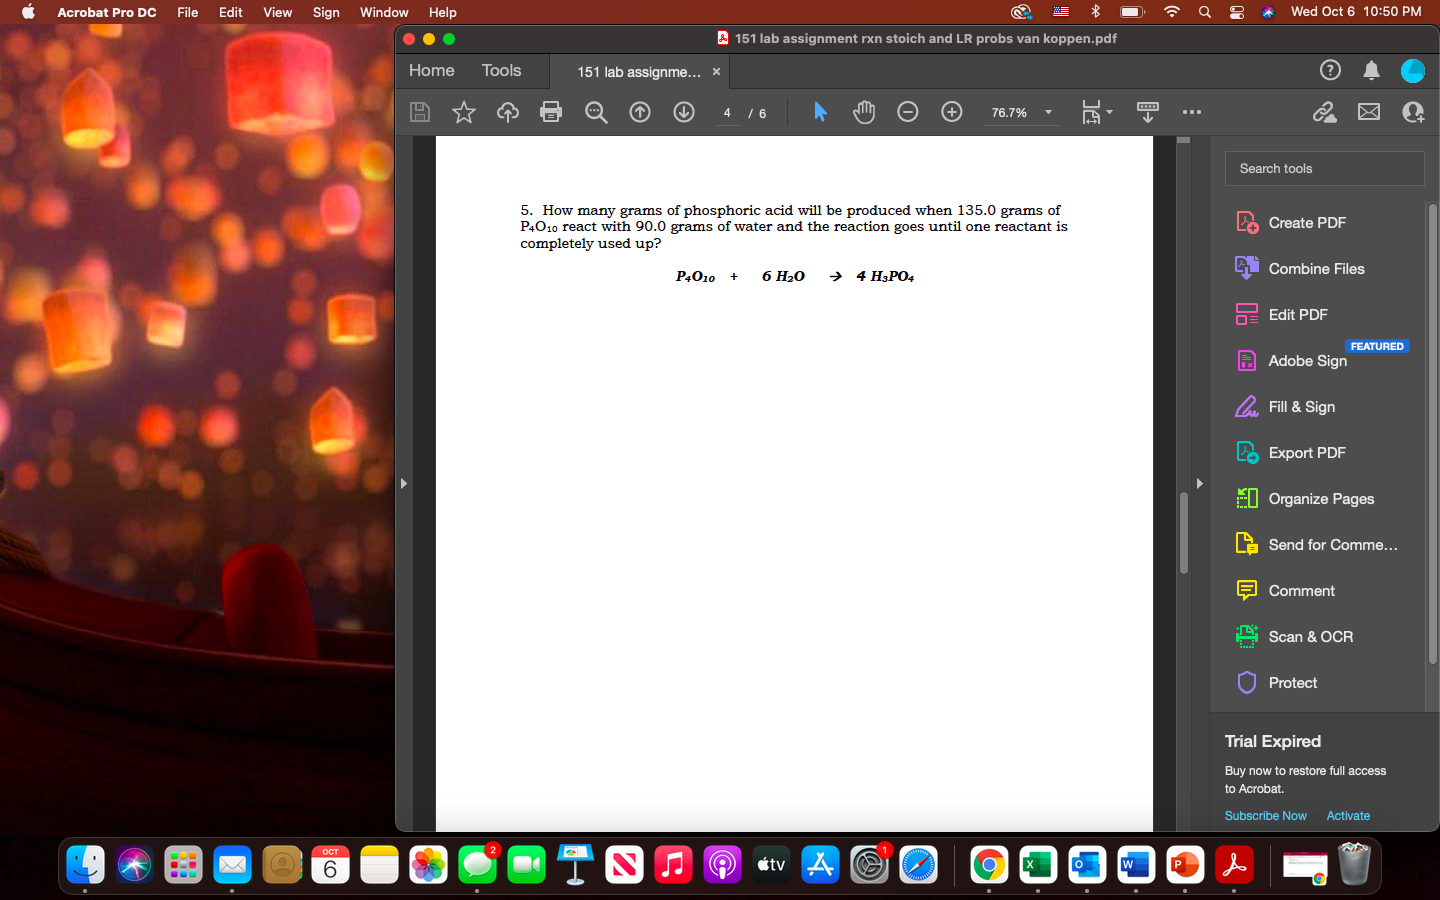The image size is (1440, 900).
Task: Zoom in with the plus icon
Action: [x=952, y=112]
